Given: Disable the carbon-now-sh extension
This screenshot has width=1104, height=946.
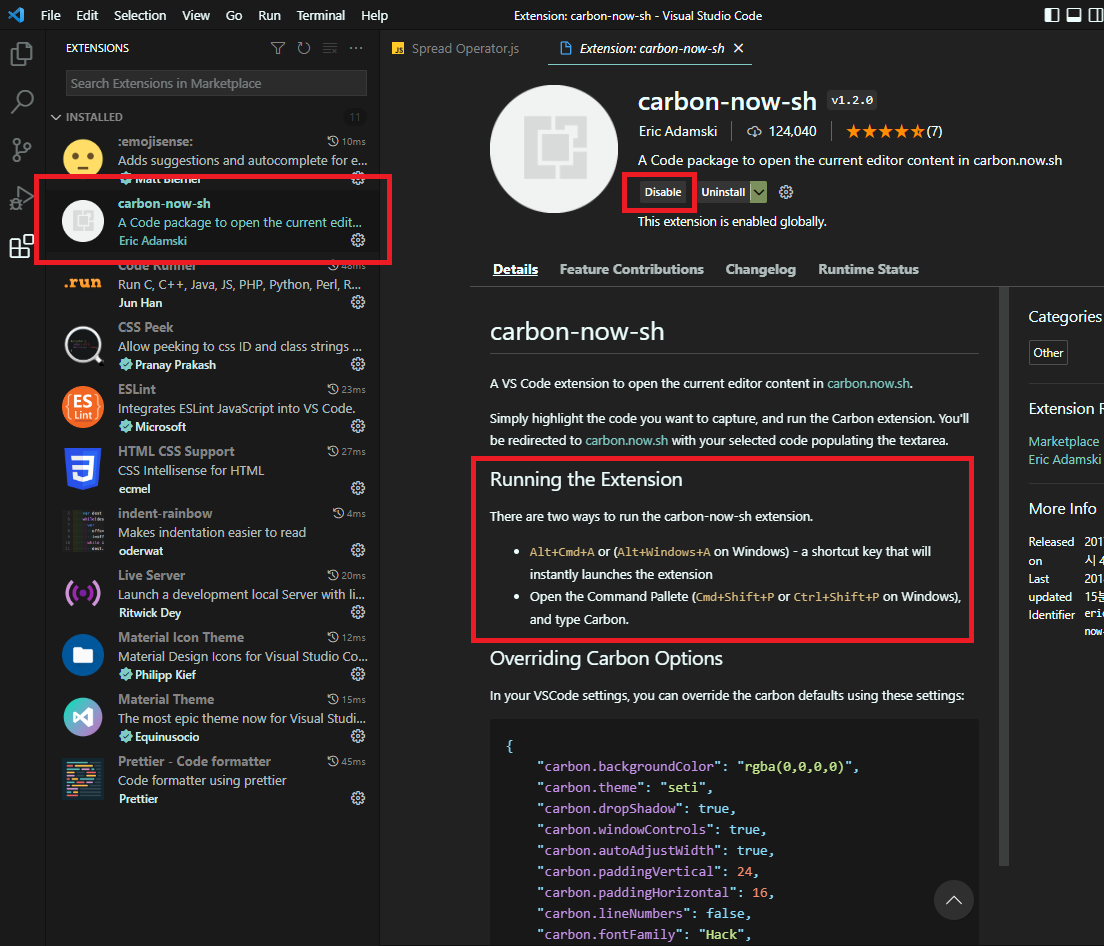Looking at the screenshot, I should [663, 191].
